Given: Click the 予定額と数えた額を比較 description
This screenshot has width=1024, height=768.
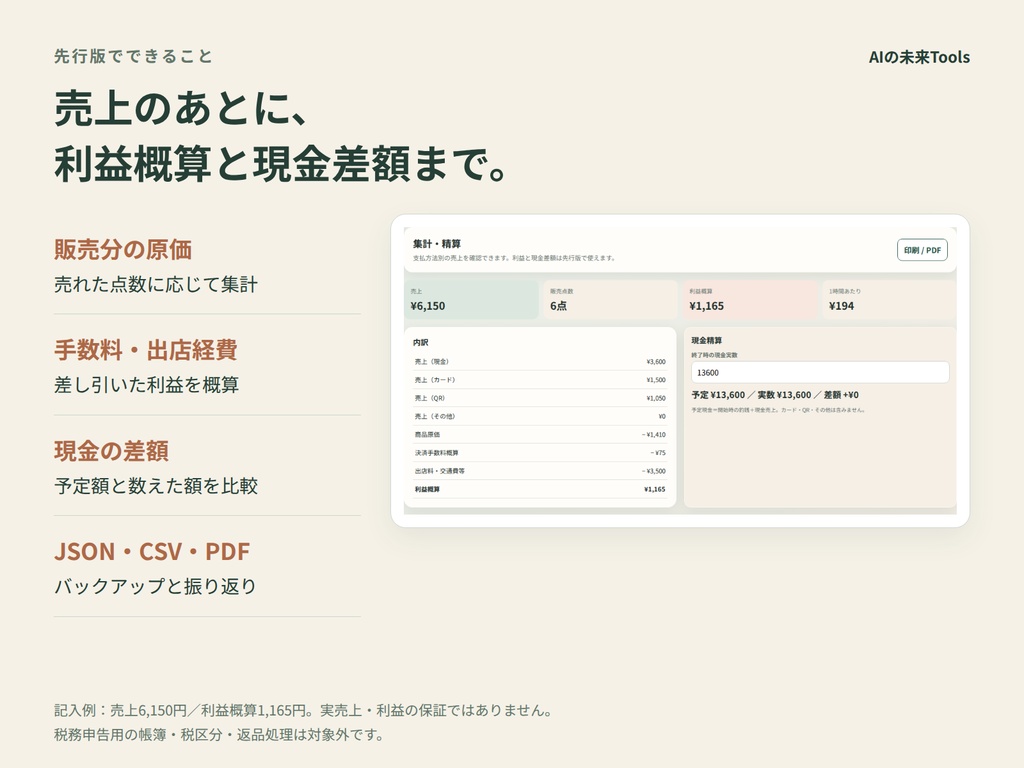Looking at the screenshot, I should [156, 486].
